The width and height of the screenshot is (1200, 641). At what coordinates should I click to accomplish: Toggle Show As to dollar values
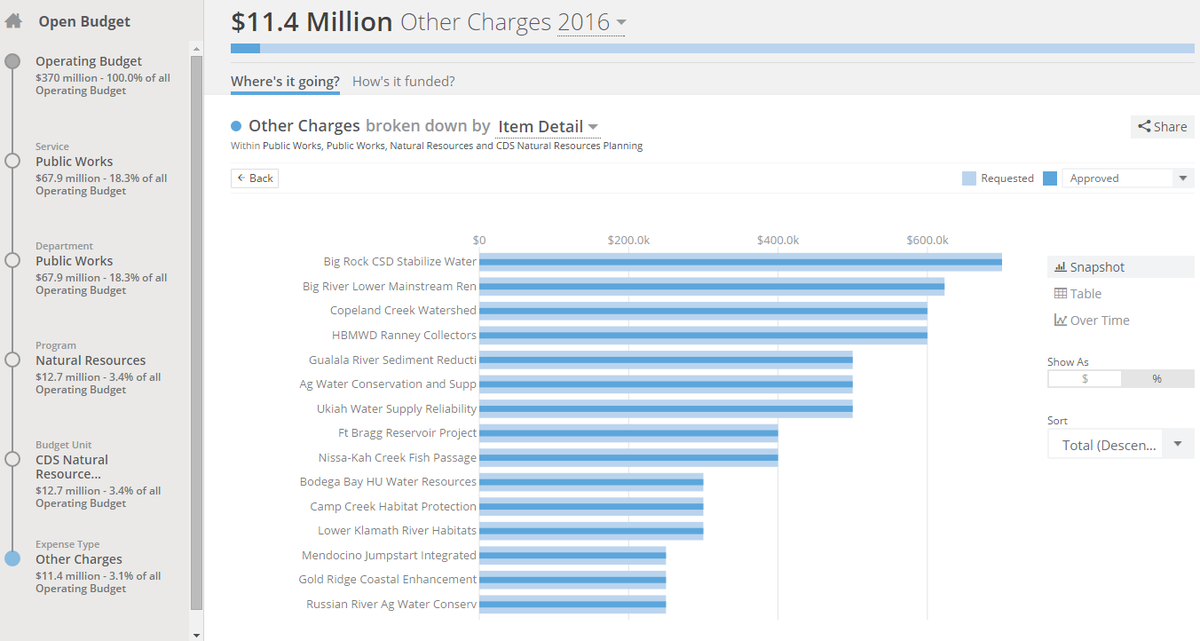(1084, 378)
